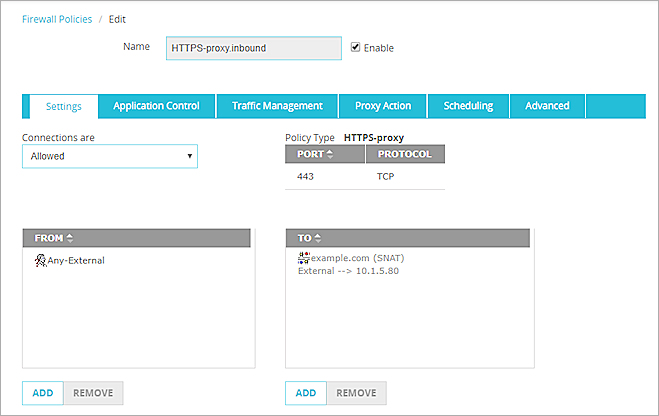Click the Any-External alias icon
659x416 pixels.
(40, 261)
